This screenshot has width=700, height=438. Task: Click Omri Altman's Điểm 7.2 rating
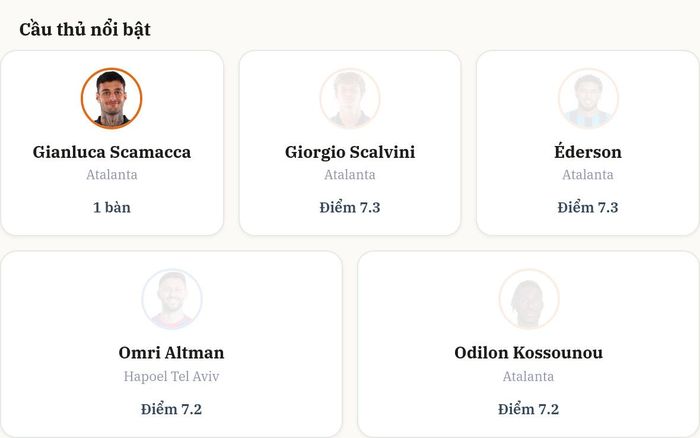[171, 409]
